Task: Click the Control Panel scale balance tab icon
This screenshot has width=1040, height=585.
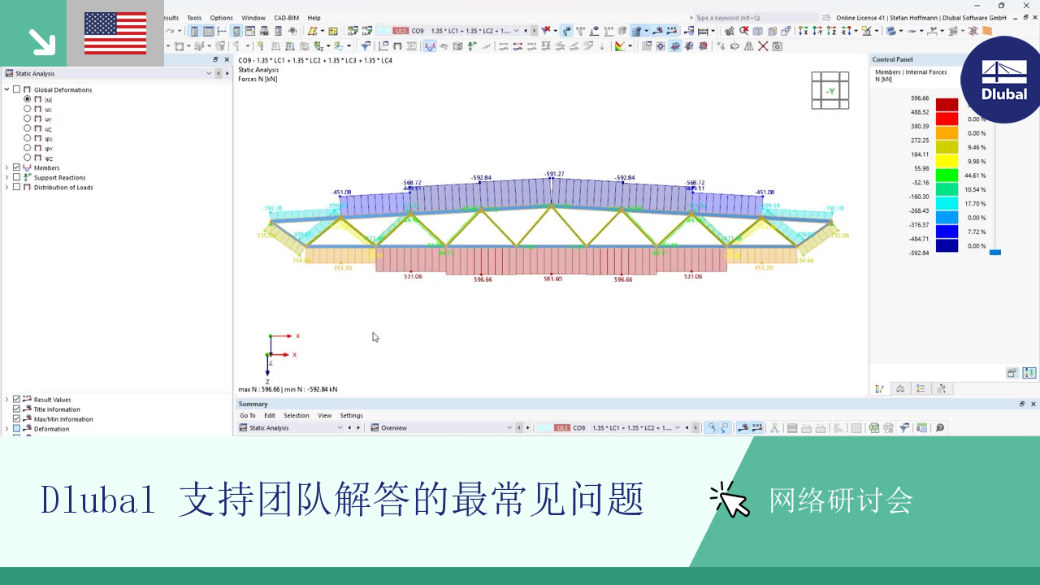Action: [x=900, y=389]
